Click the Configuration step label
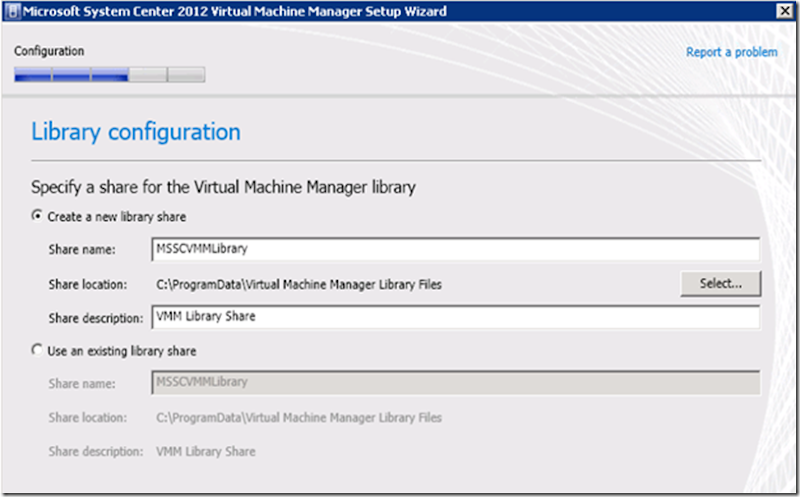Image resolution: width=800 pixels, height=497 pixels. [49, 51]
